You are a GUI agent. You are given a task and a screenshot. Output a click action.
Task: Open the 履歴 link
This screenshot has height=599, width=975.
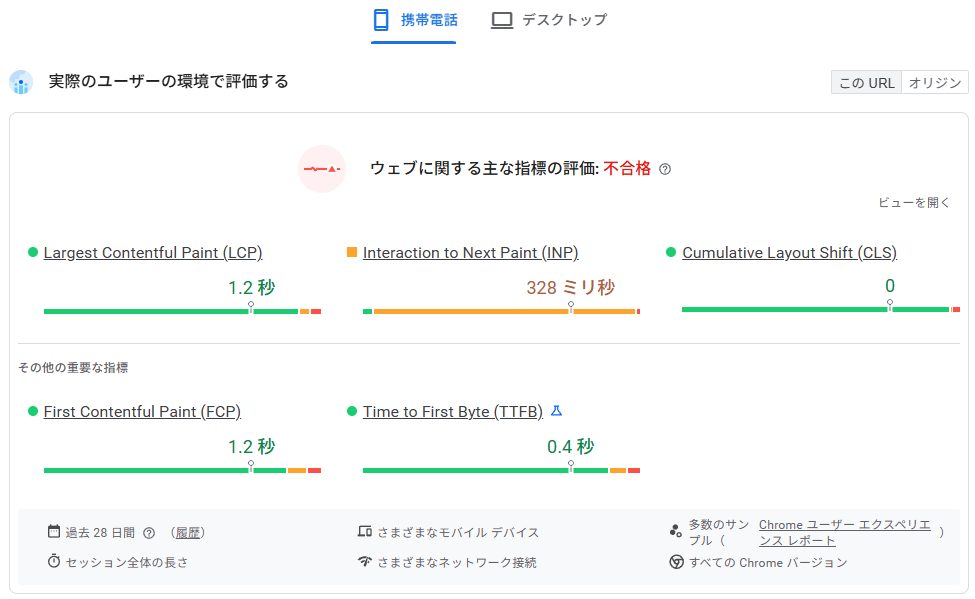coord(188,532)
